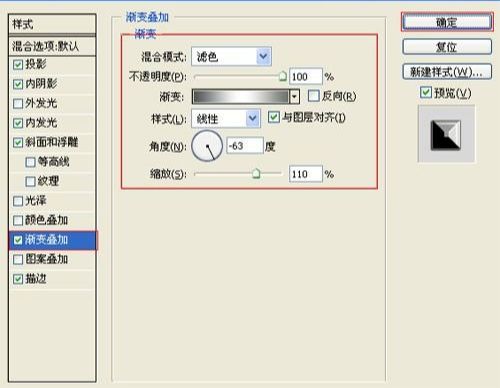Click the 新建样式(W)... button

click(447, 72)
